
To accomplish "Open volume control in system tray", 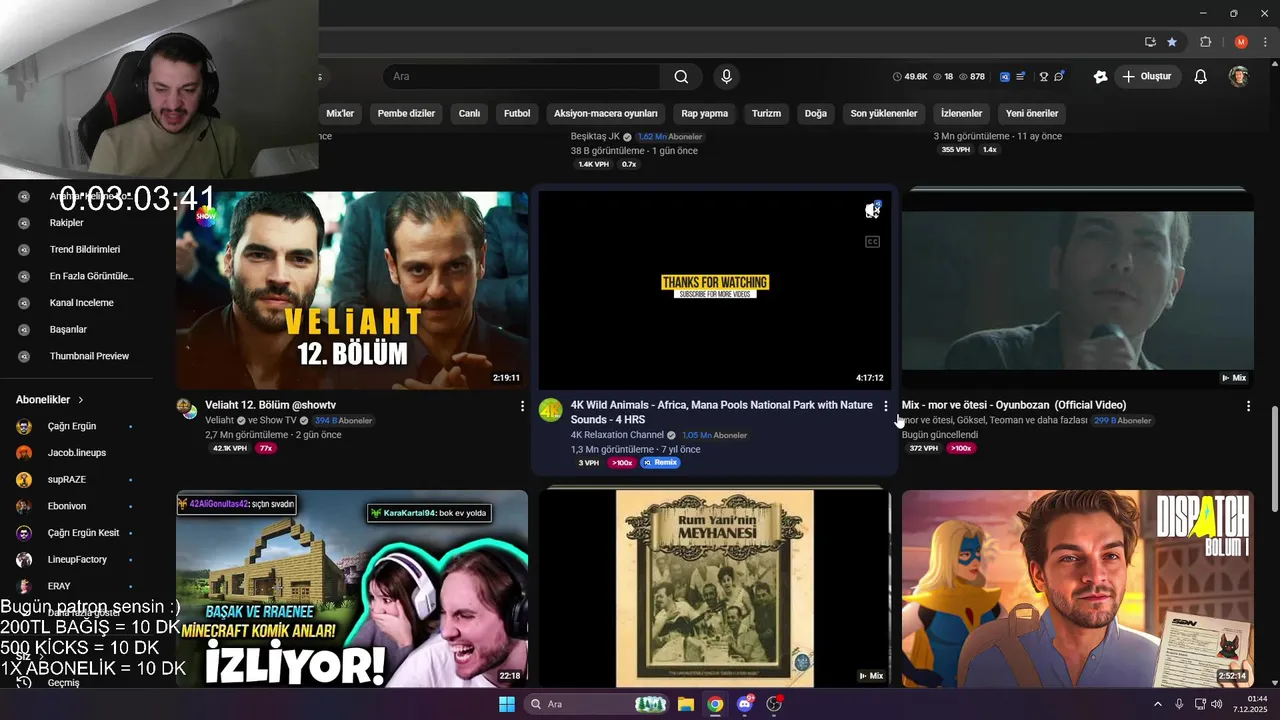I will coord(1217,704).
